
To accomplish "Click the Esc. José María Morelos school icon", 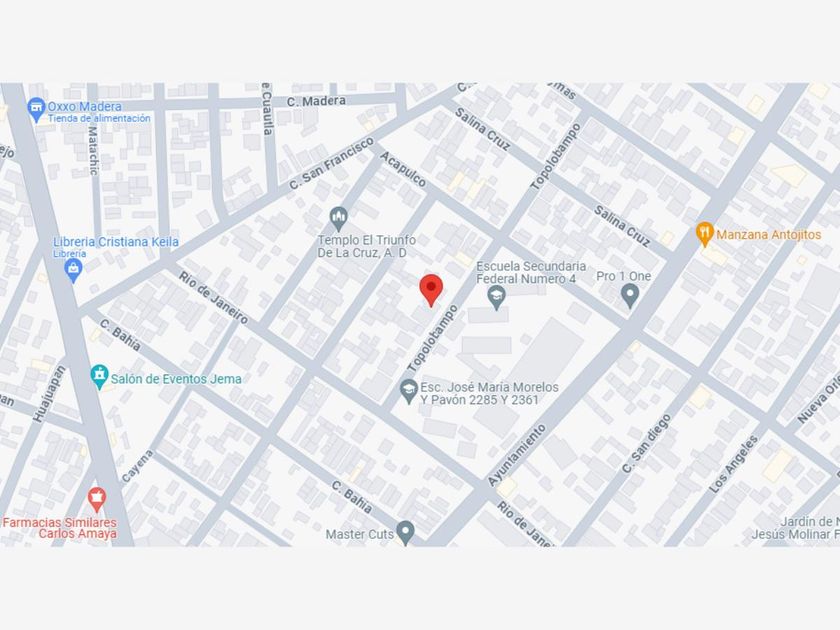I will pos(409,392).
